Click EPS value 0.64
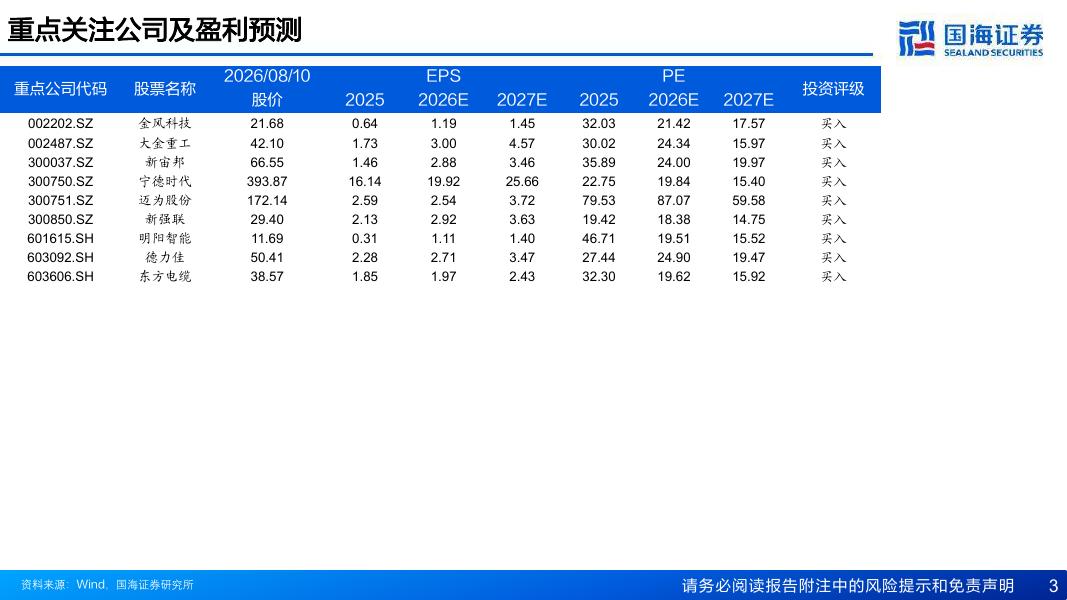Viewport: 1067px width, 600px height. coord(365,124)
